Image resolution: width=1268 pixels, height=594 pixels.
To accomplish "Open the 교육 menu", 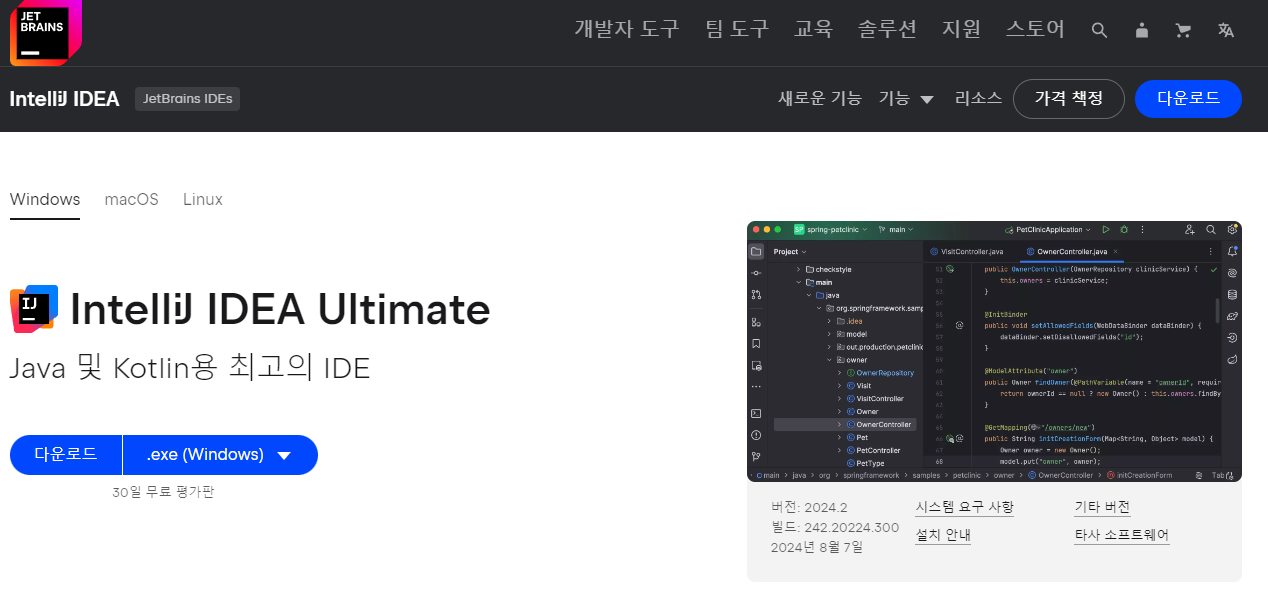I will click(813, 29).
